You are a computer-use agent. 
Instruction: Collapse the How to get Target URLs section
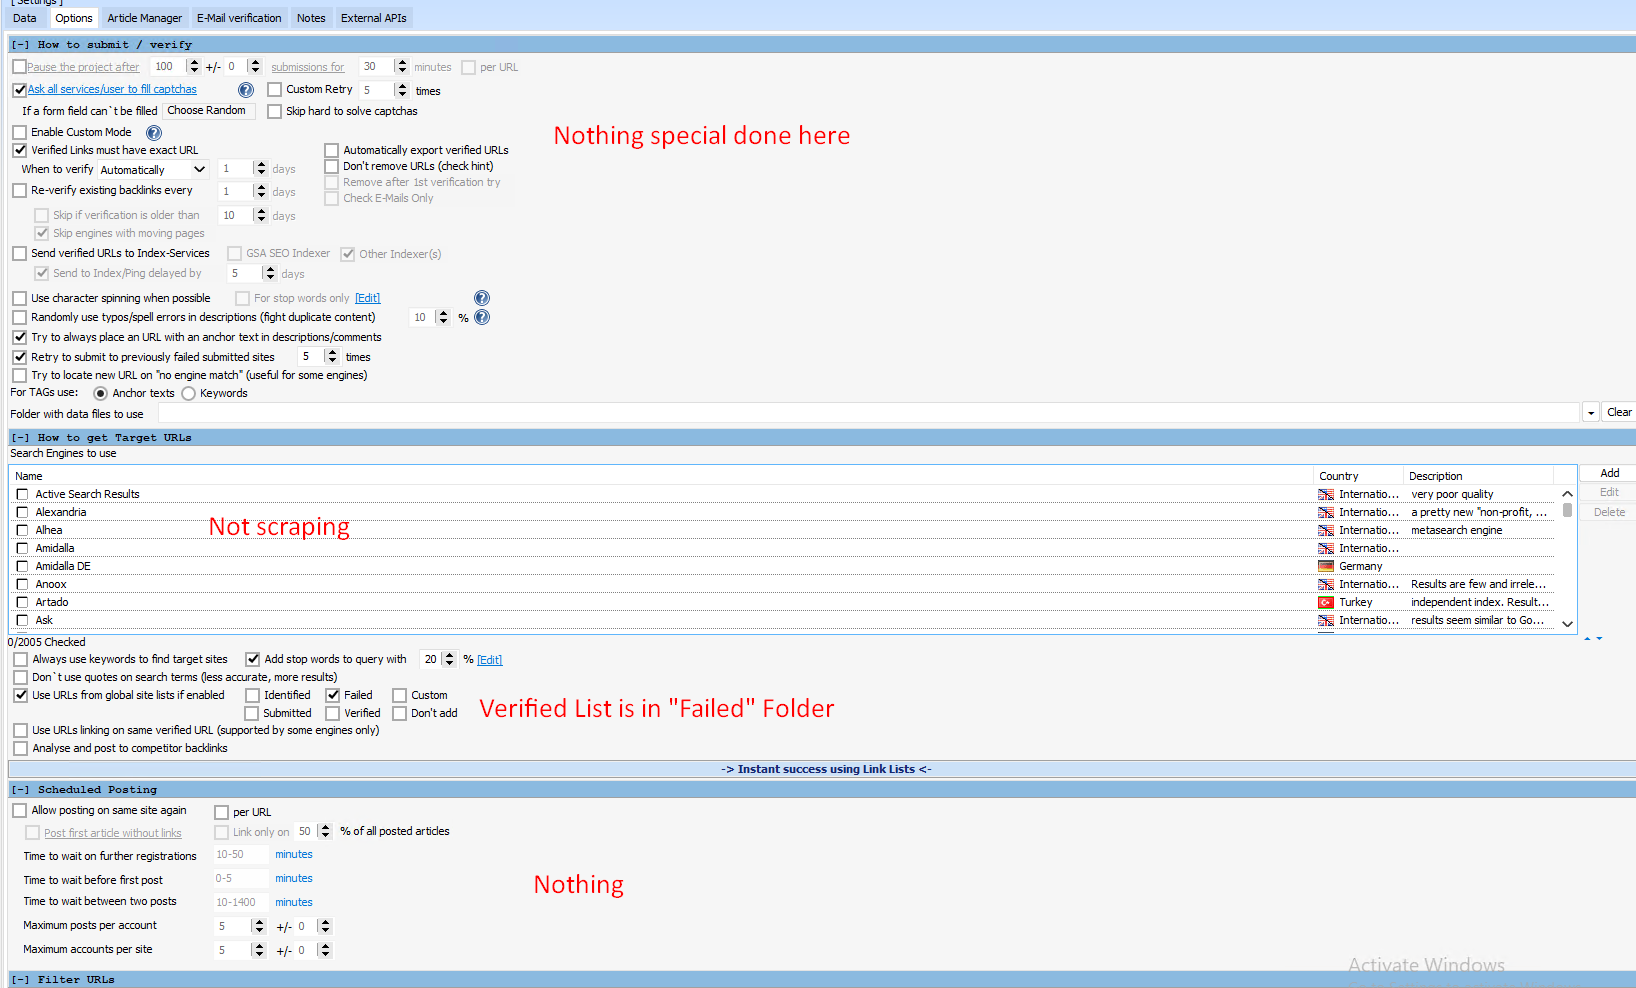pyautogui.click(x=20, y=438)
